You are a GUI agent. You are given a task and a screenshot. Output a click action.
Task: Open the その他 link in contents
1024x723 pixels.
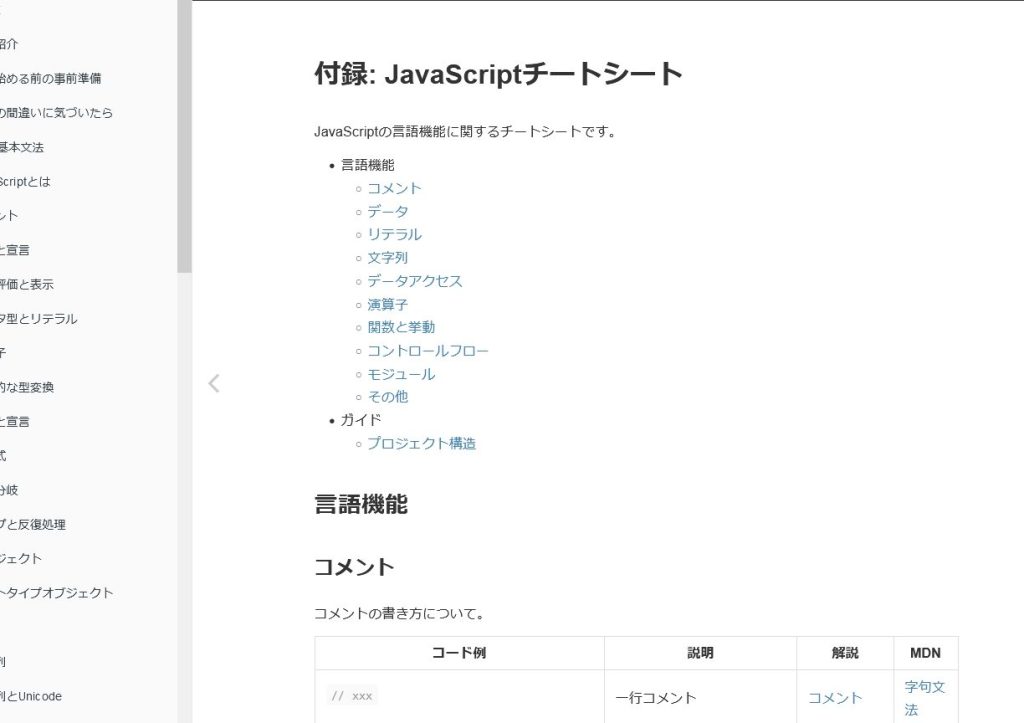click(x=387, y=397)
